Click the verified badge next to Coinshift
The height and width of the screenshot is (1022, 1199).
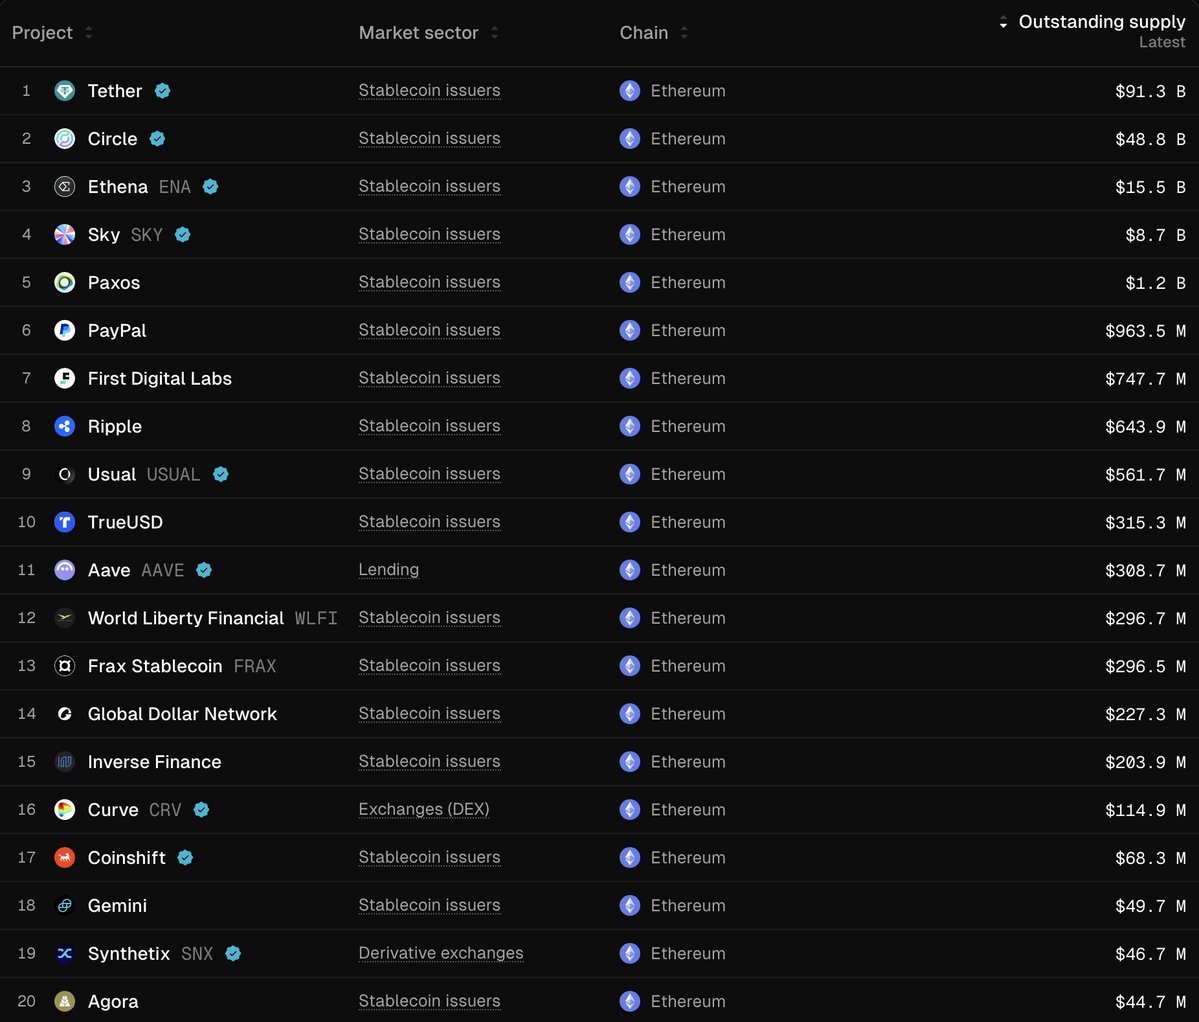click(x=185, y=858)
